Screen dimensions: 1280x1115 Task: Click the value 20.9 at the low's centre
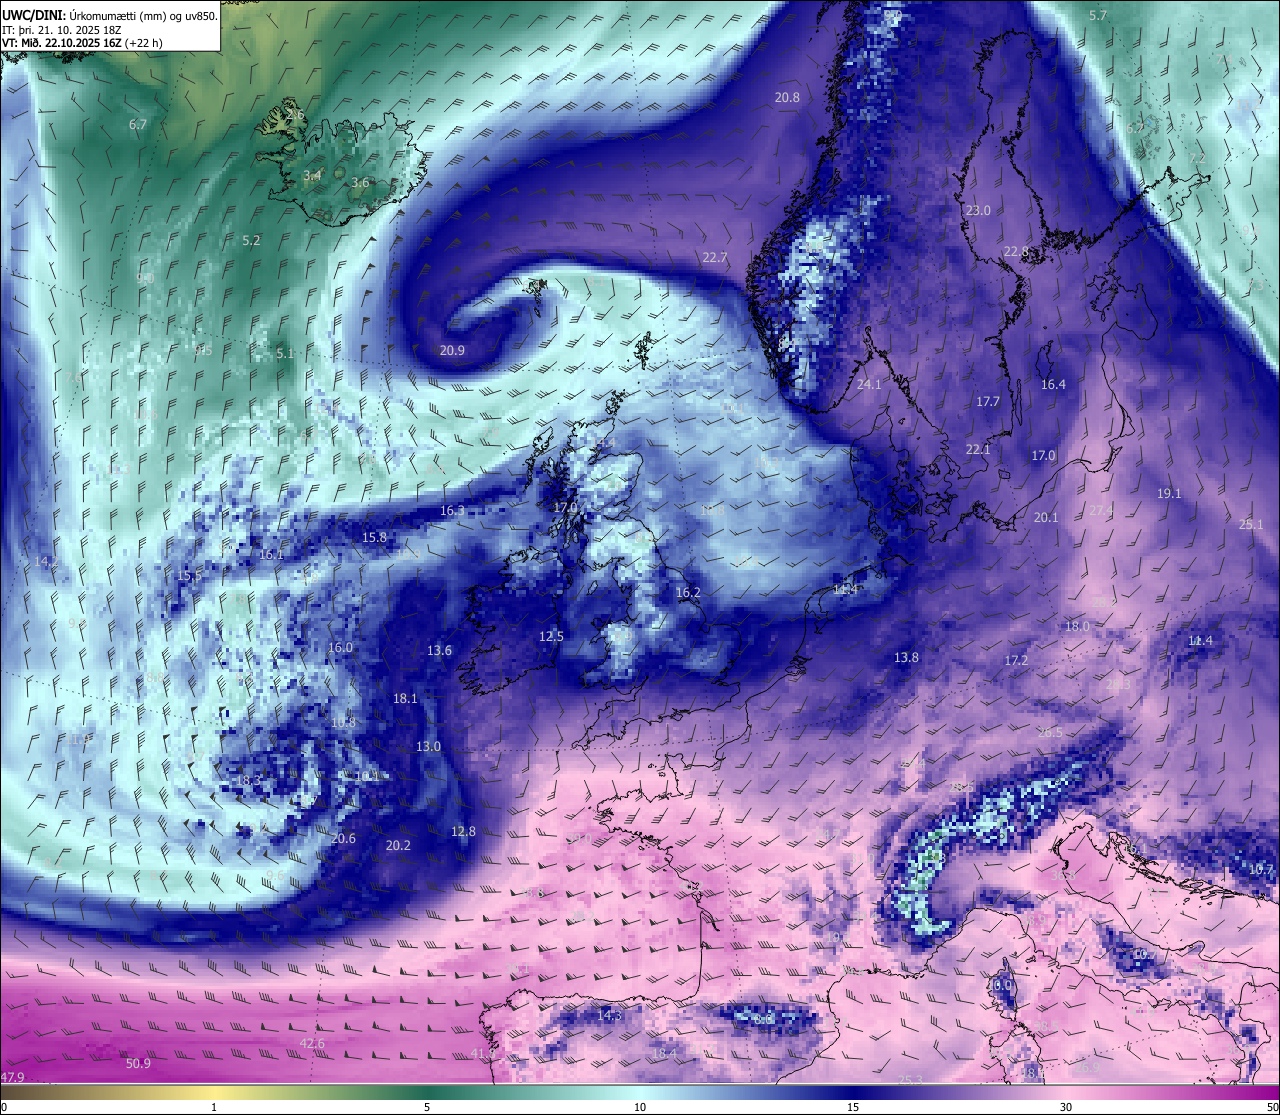point(452,351)
